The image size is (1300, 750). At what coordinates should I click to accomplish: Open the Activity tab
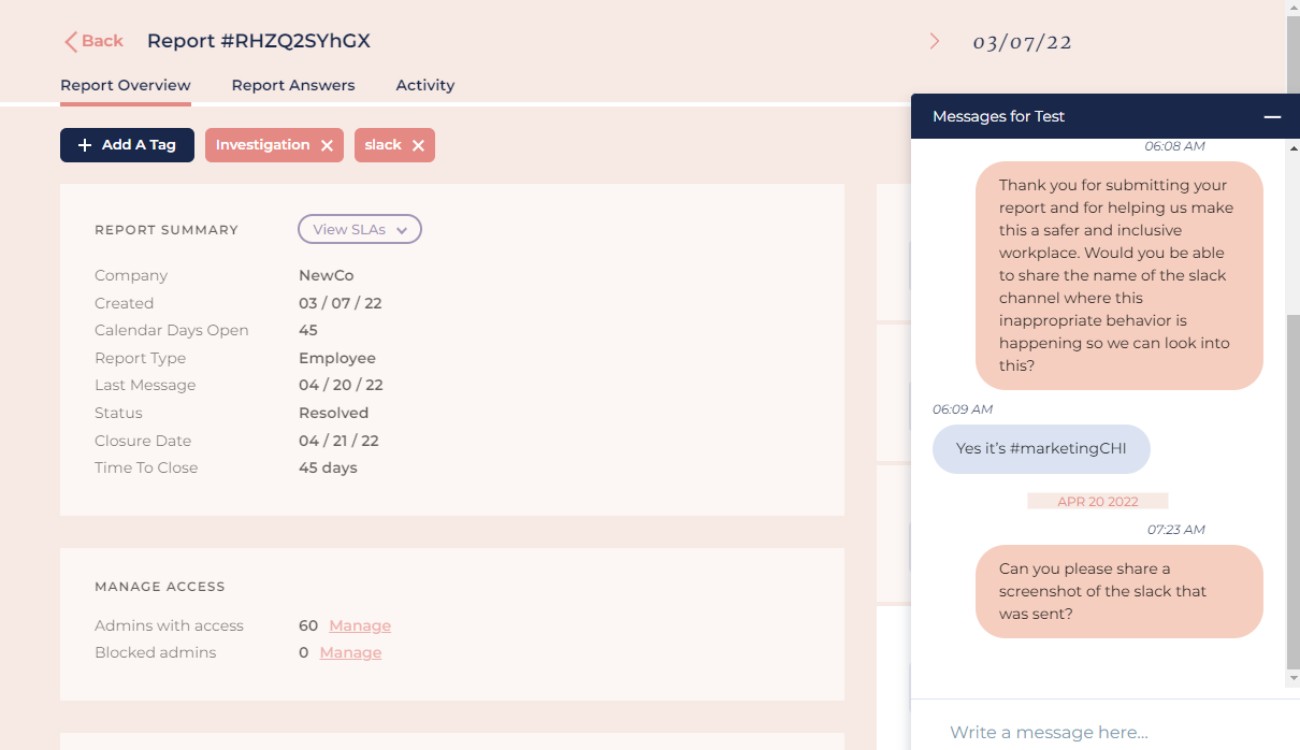tap(425, 85)
